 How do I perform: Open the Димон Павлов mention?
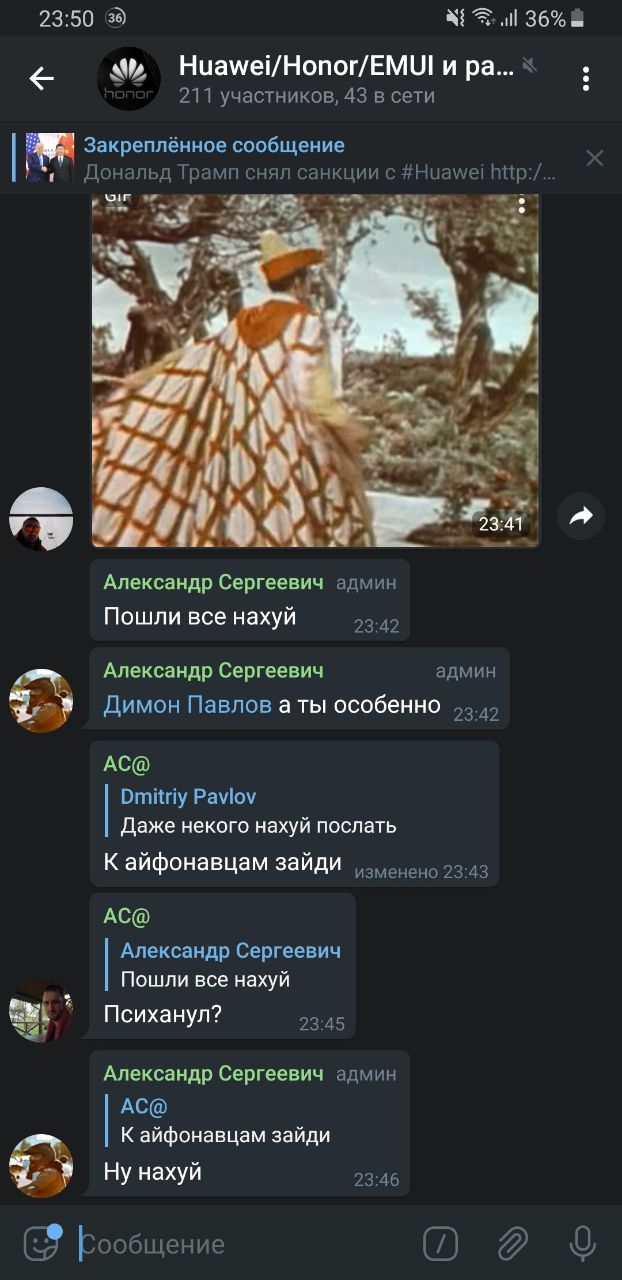tap(187, 705)
